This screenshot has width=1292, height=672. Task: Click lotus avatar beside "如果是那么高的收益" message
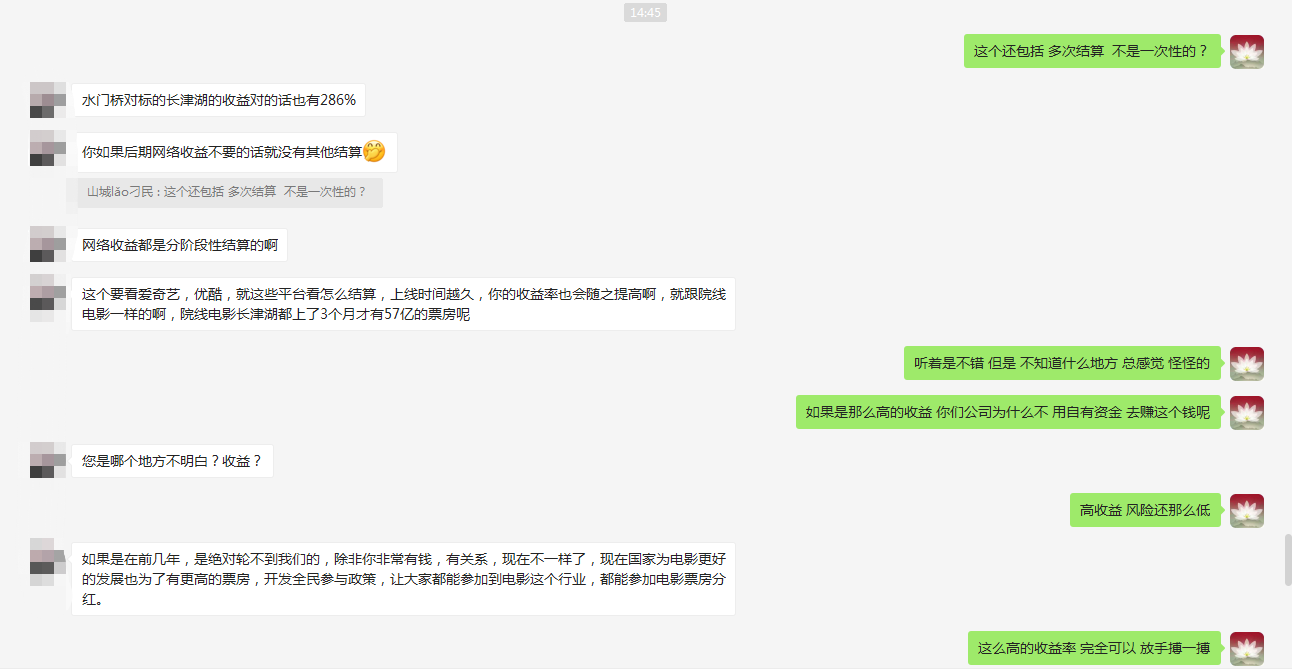[1246, 412]
